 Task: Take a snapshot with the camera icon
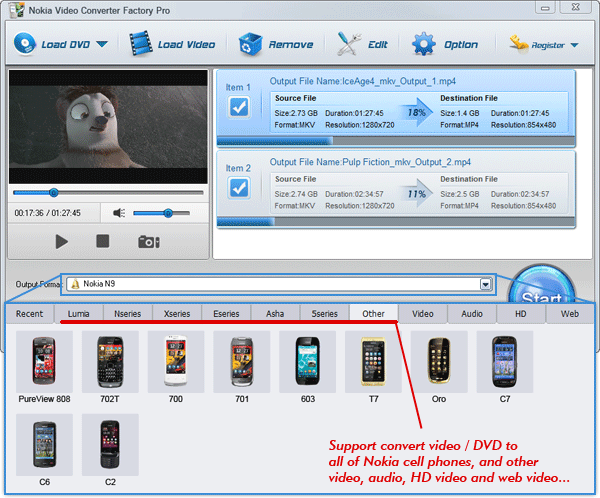[x=149, y=242]
